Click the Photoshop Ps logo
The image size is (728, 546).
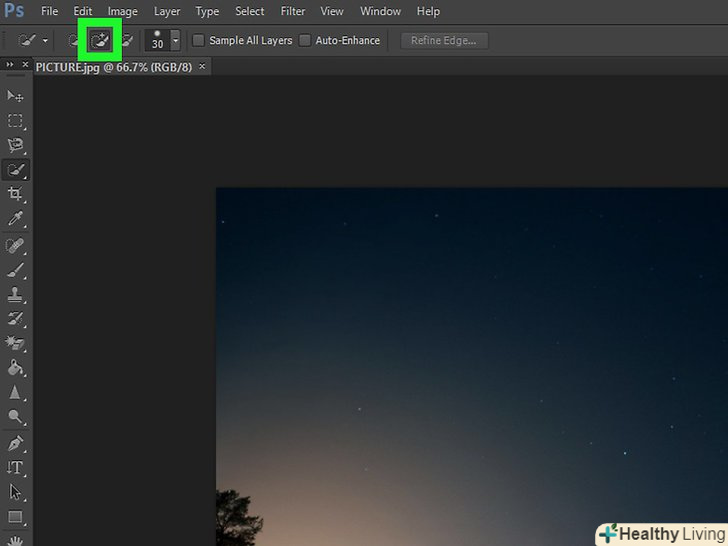(x=13, y=10)
